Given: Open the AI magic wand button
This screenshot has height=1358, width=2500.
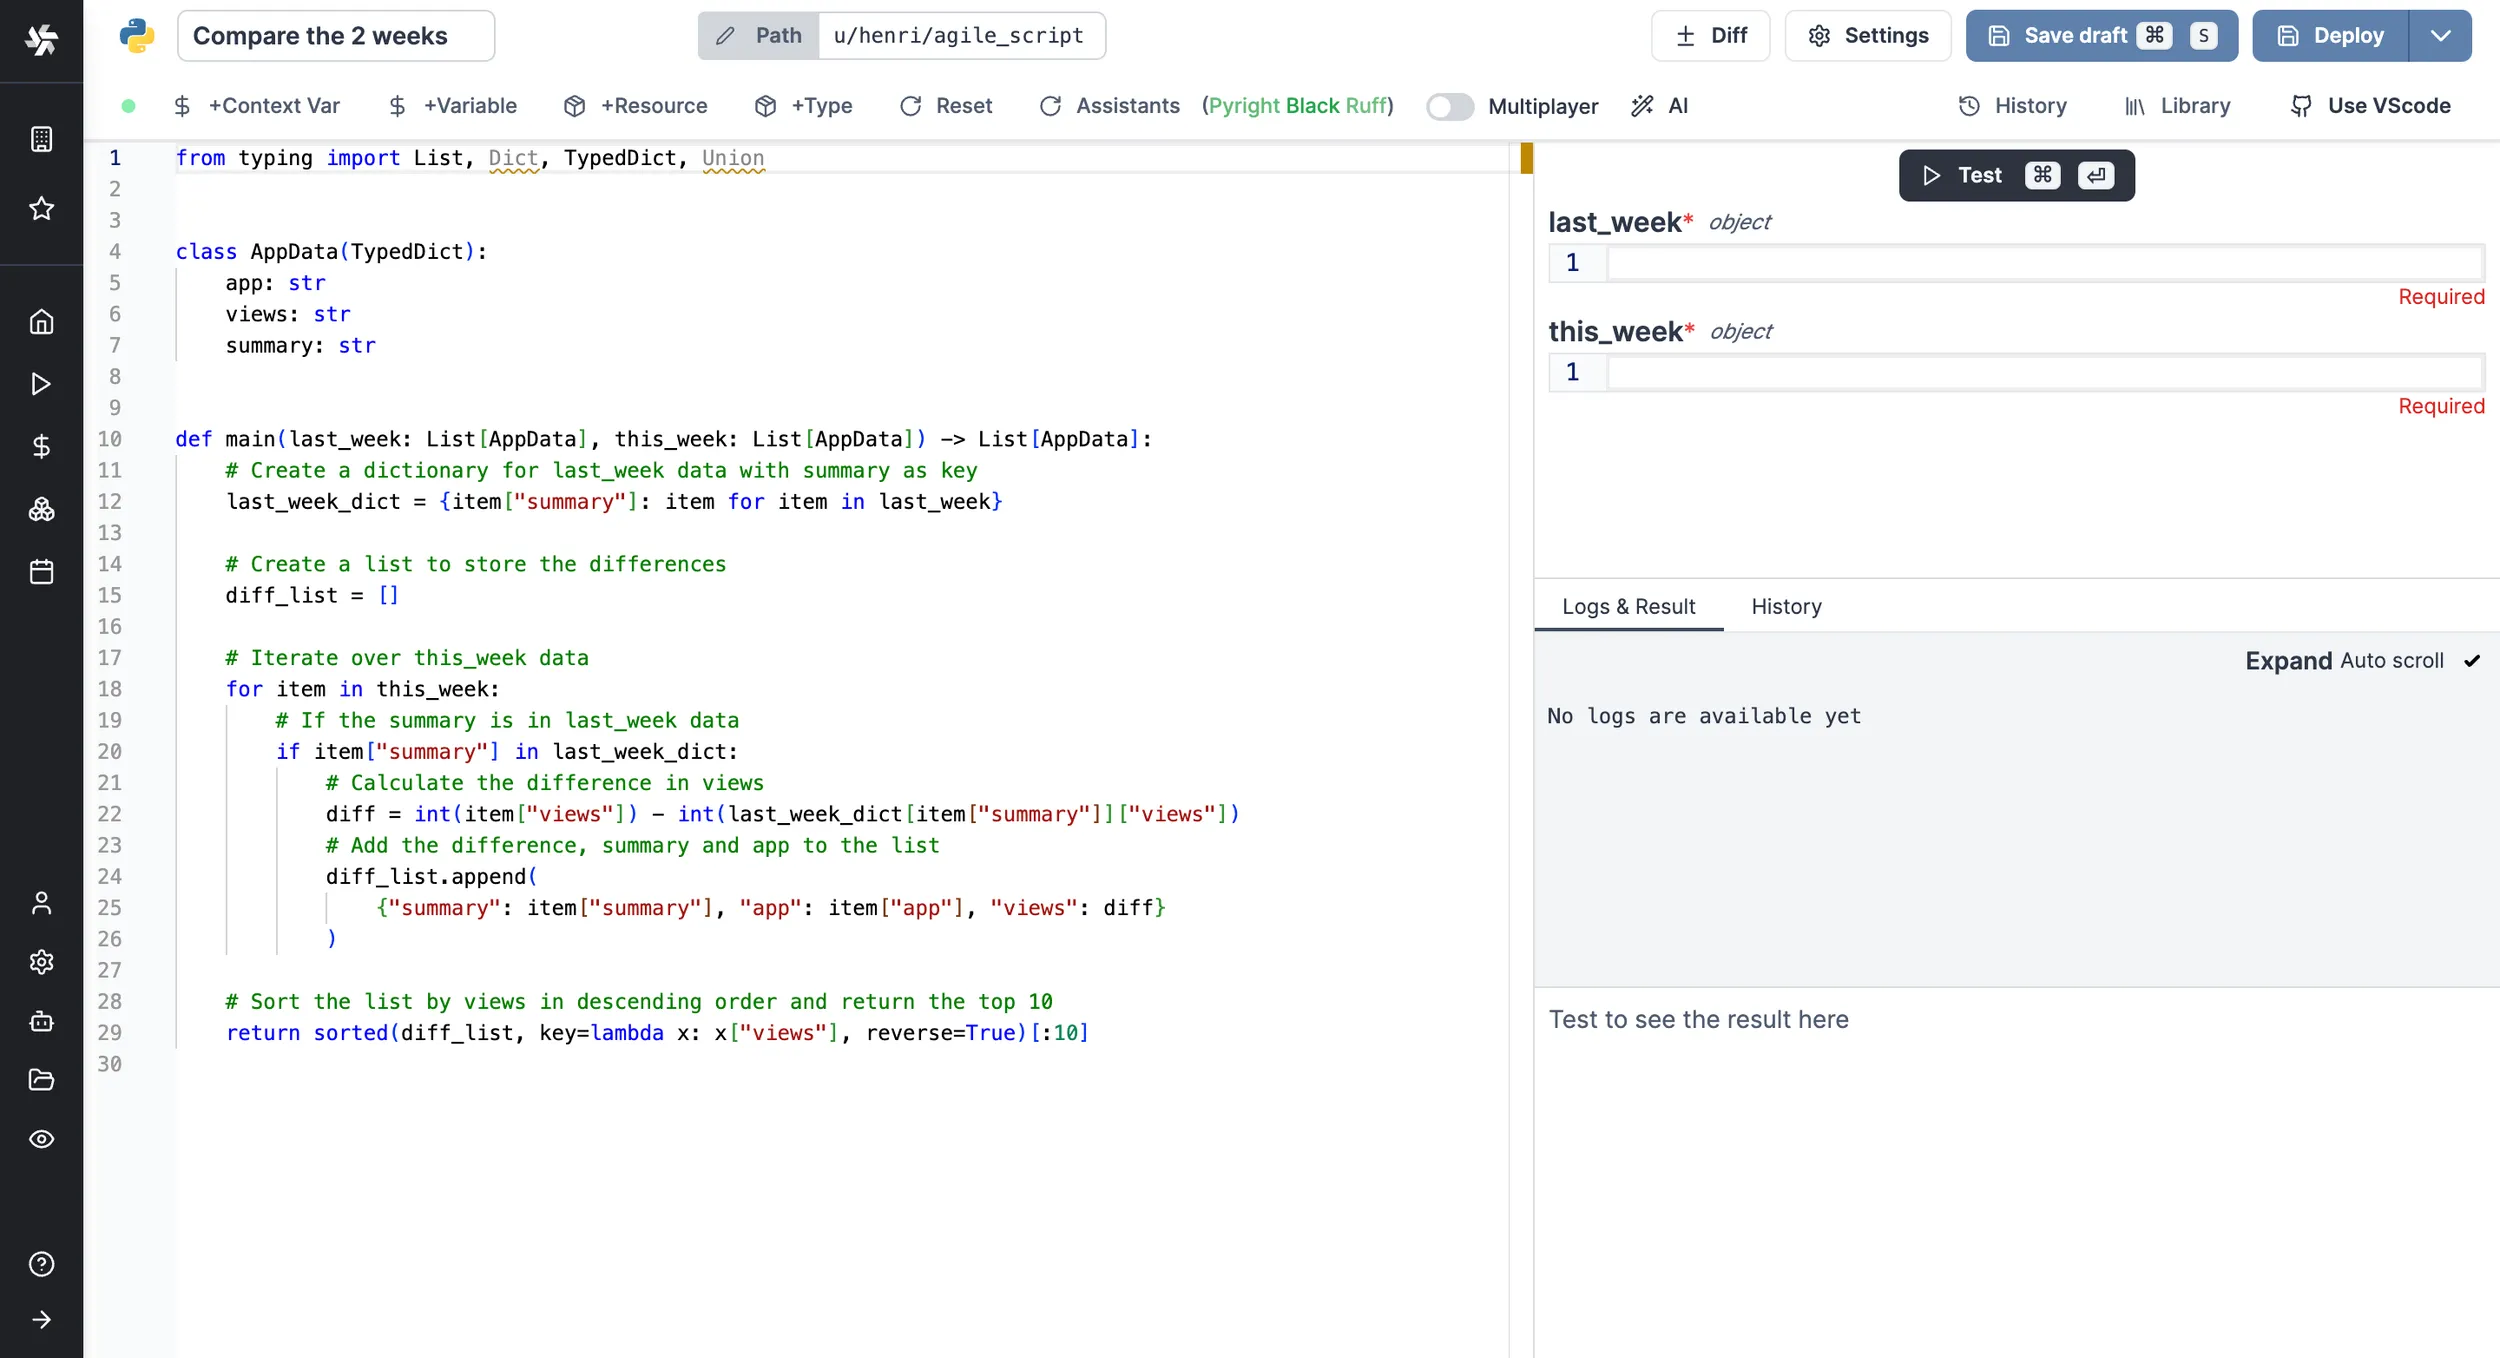Looking at the screenshot, I should 1660,106.
